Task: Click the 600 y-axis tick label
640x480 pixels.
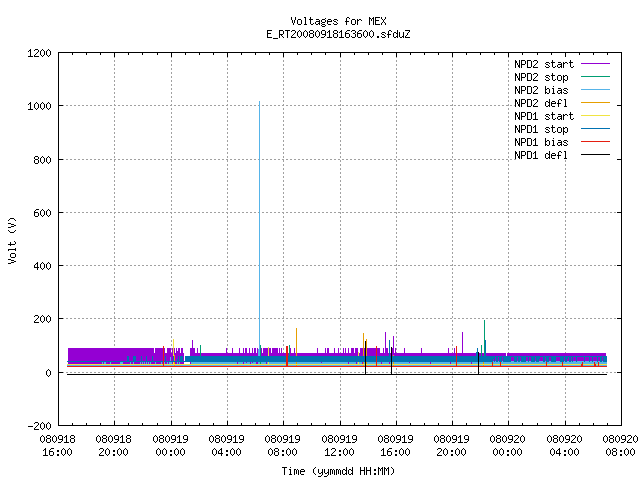Action: [x=42, y=213]
